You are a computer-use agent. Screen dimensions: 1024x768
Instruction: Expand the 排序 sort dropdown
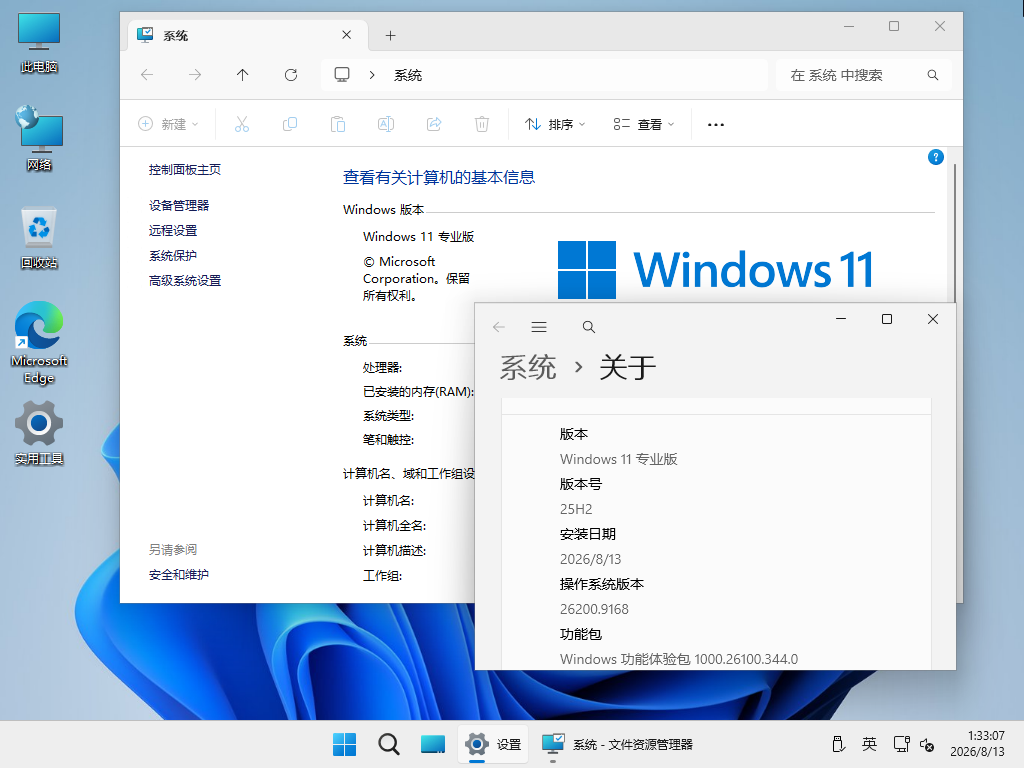pos(555,124)
